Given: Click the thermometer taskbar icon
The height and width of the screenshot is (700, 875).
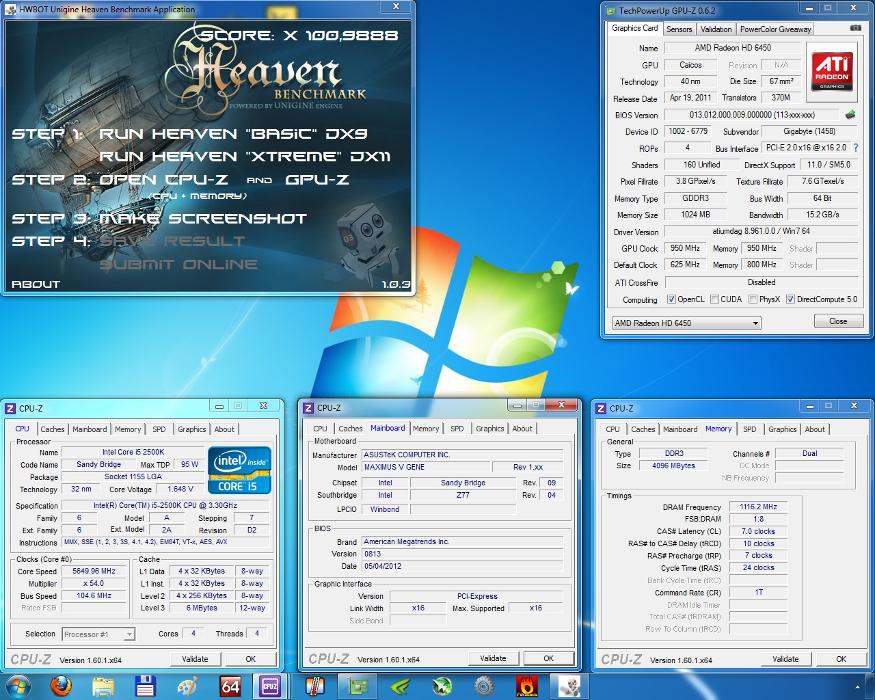Looking at the screenshot, I should coord(316,687).
